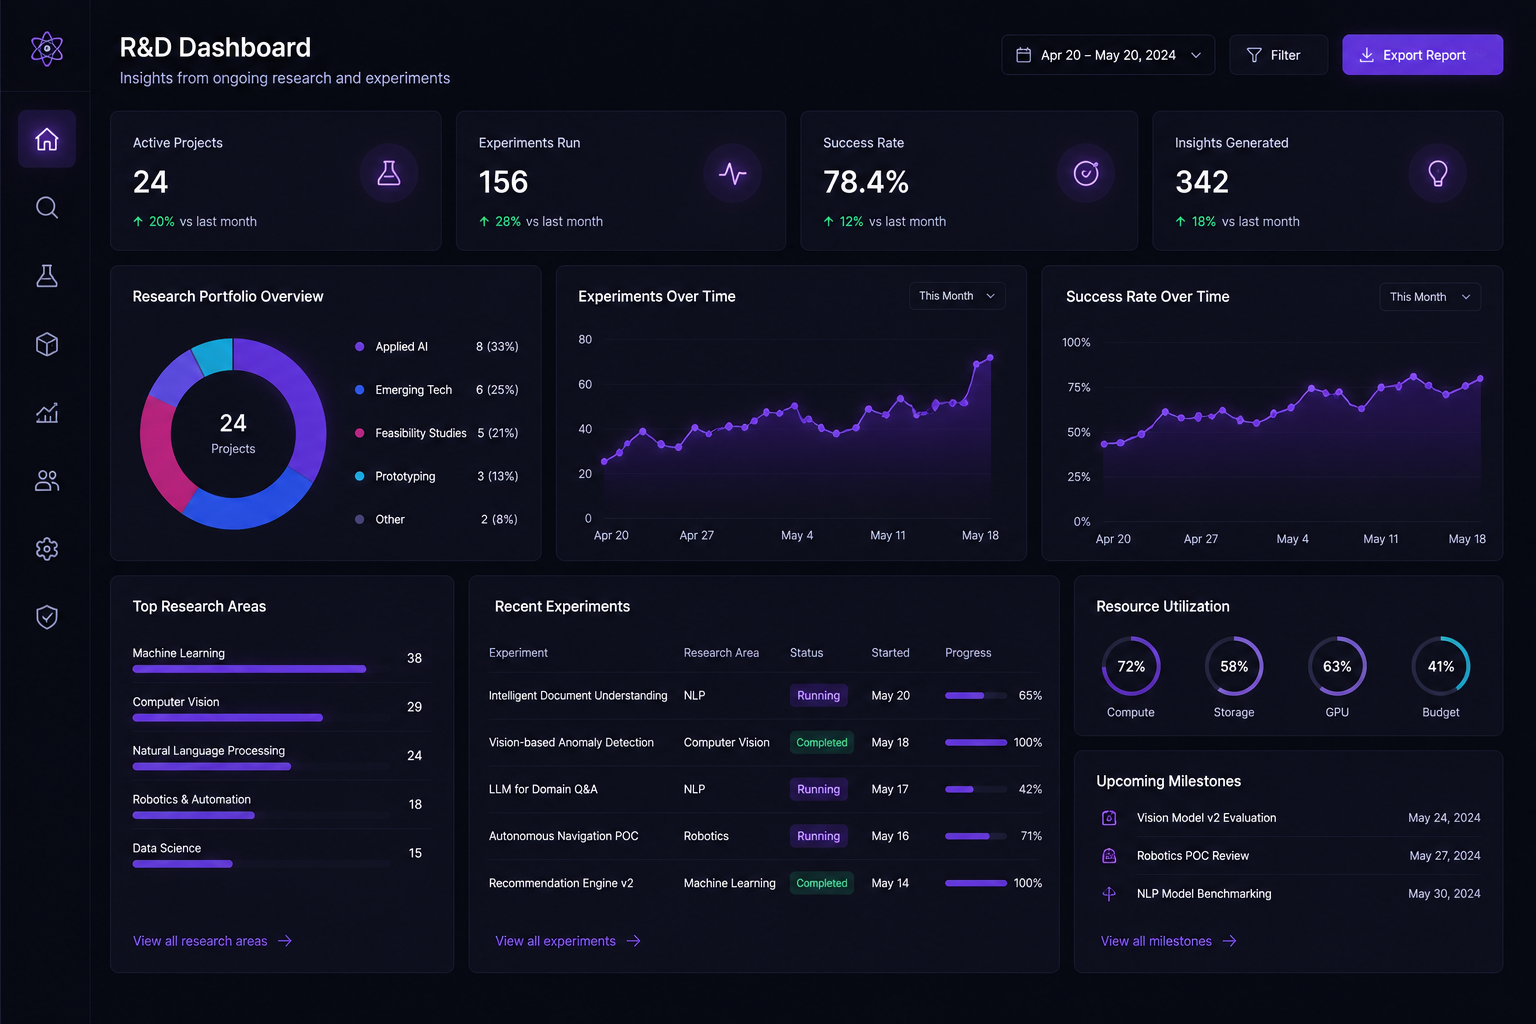Image resolution: width=1536 pixels, height=1024 pixels.
Task: Click the calendar icon in date range picker
Action: pos(1024,55)
